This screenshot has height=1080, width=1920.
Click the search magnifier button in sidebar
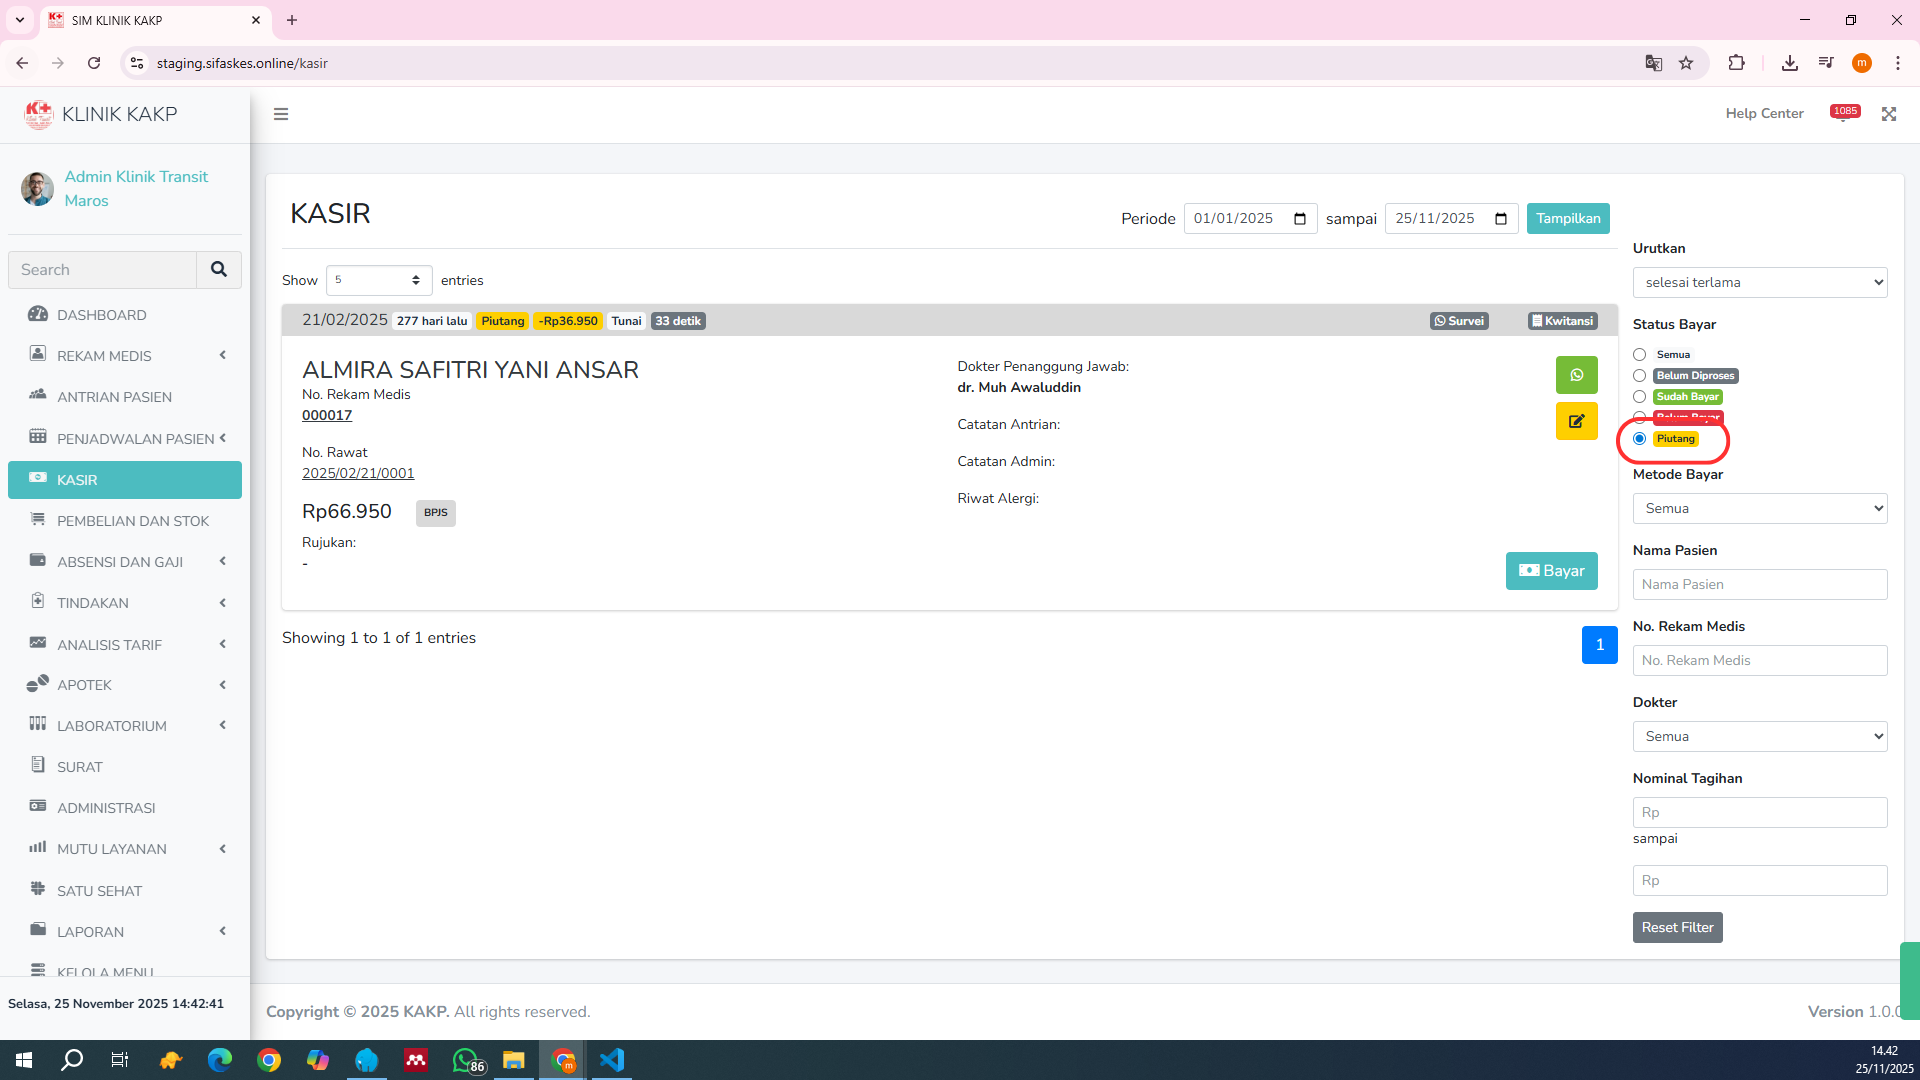pyautogui.click(x=218, y=270)
